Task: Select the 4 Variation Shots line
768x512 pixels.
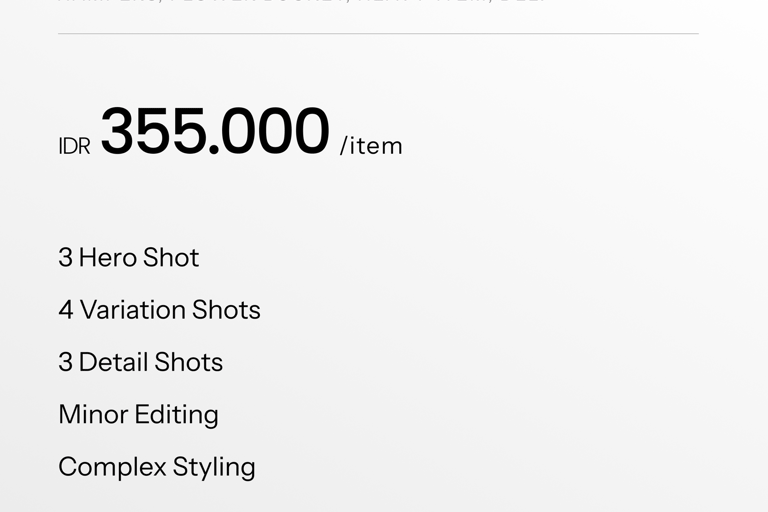Action: pos(160,310)
